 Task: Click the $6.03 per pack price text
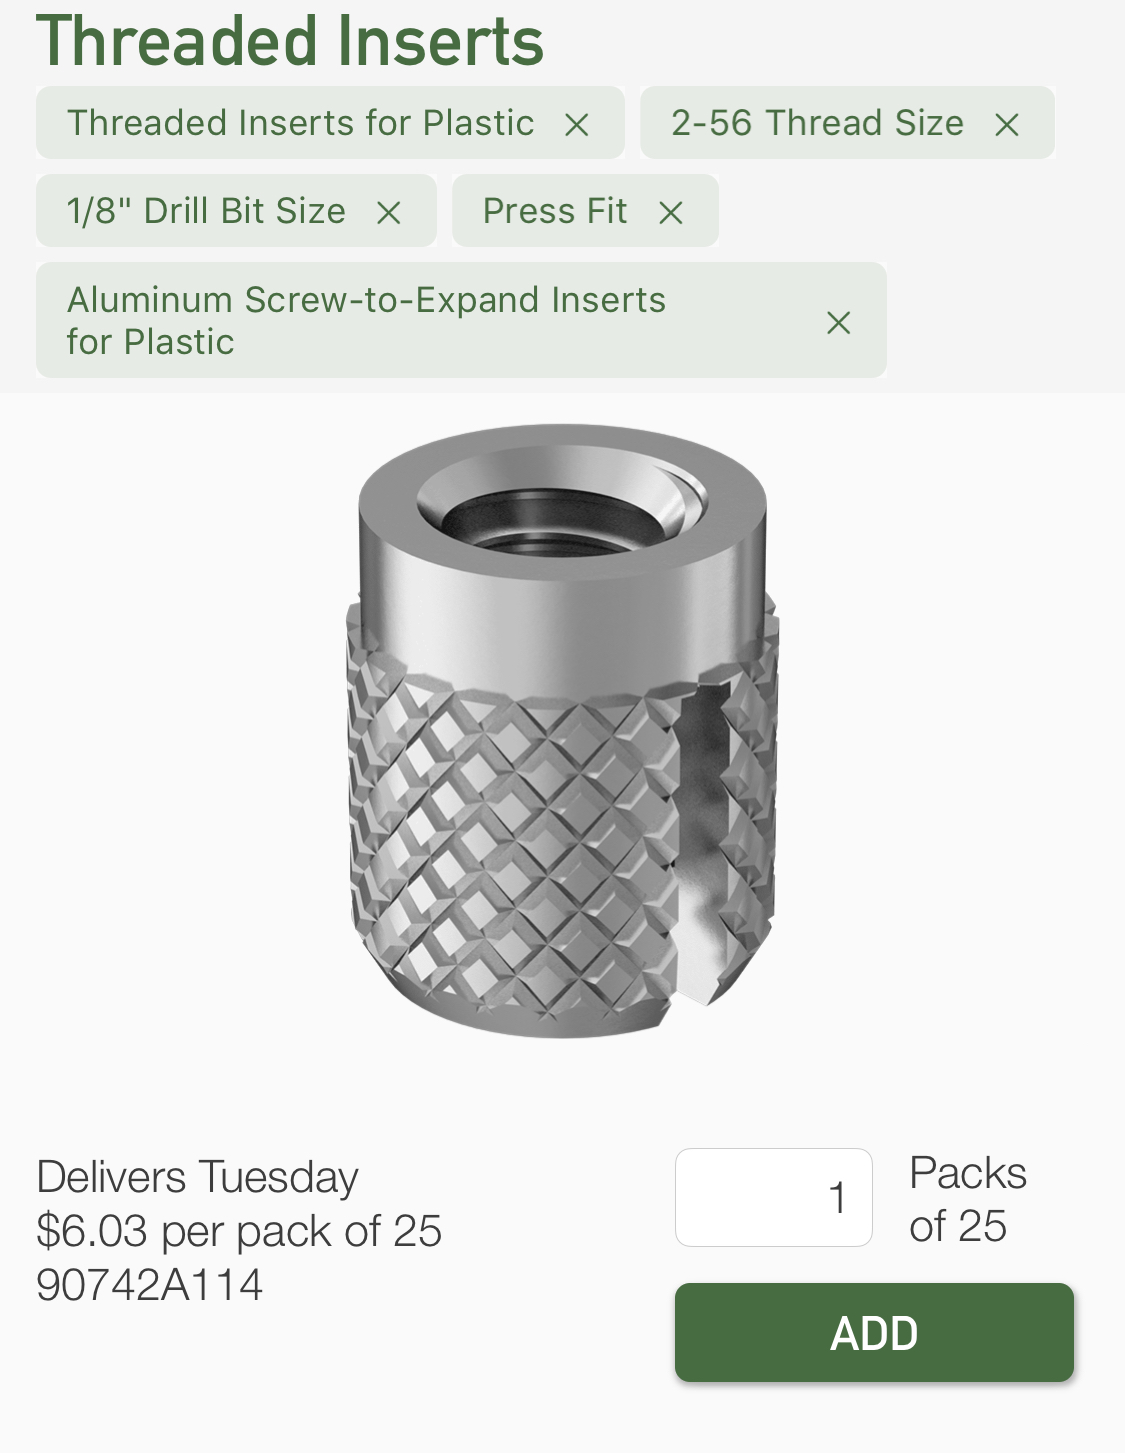pyautogui.click(x=239, y=1231)
